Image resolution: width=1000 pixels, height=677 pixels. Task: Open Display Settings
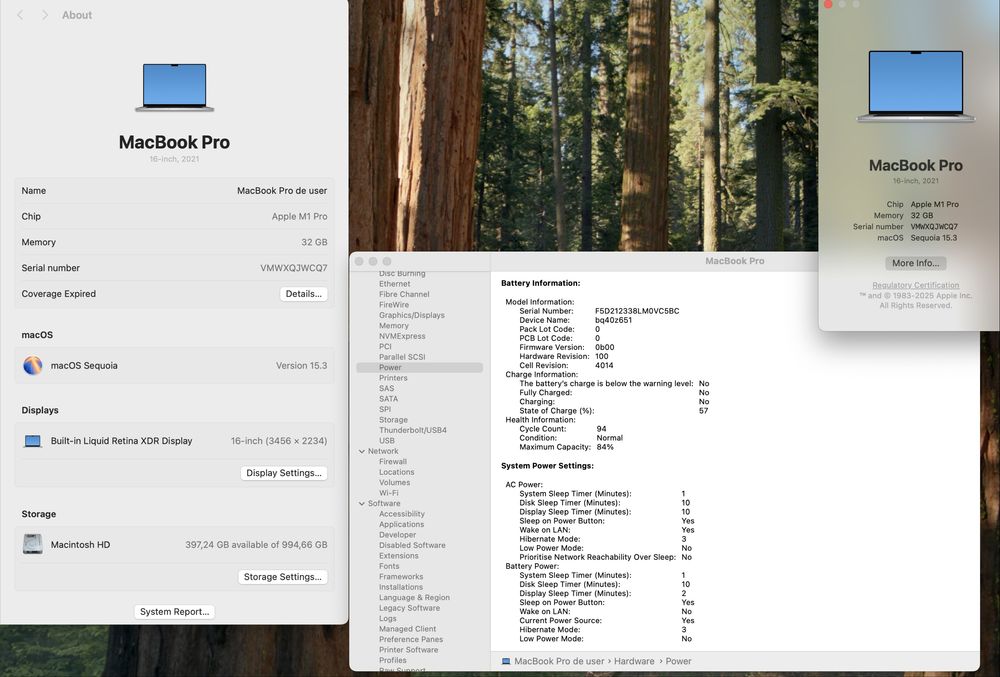pos(284,473)
